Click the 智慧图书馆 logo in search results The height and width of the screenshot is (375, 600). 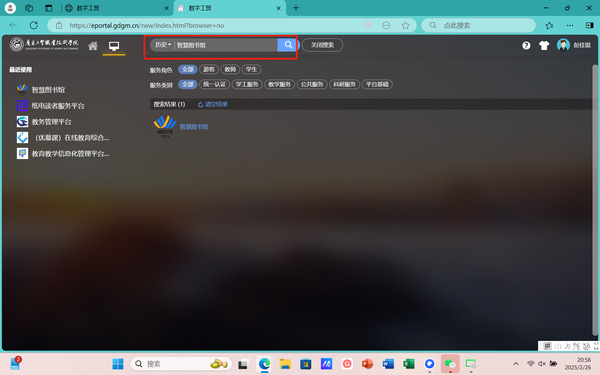click(165, 127)
